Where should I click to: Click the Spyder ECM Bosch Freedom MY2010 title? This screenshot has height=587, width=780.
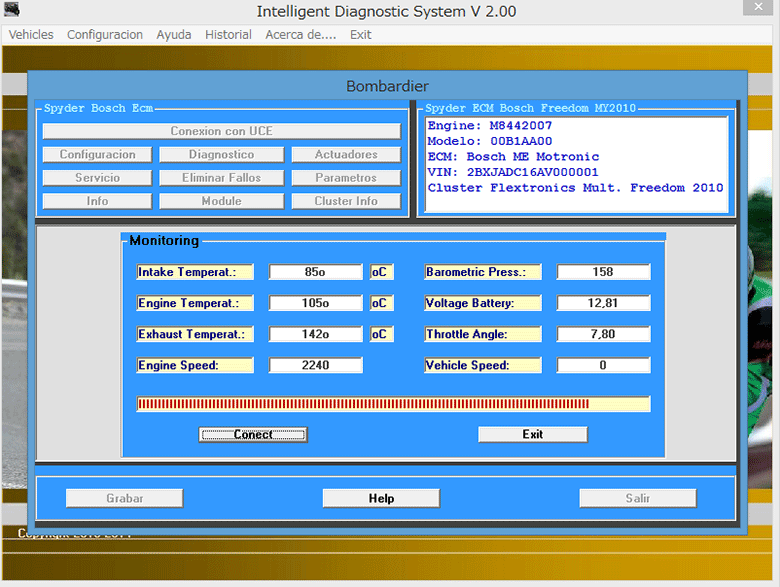click(530, 108)
